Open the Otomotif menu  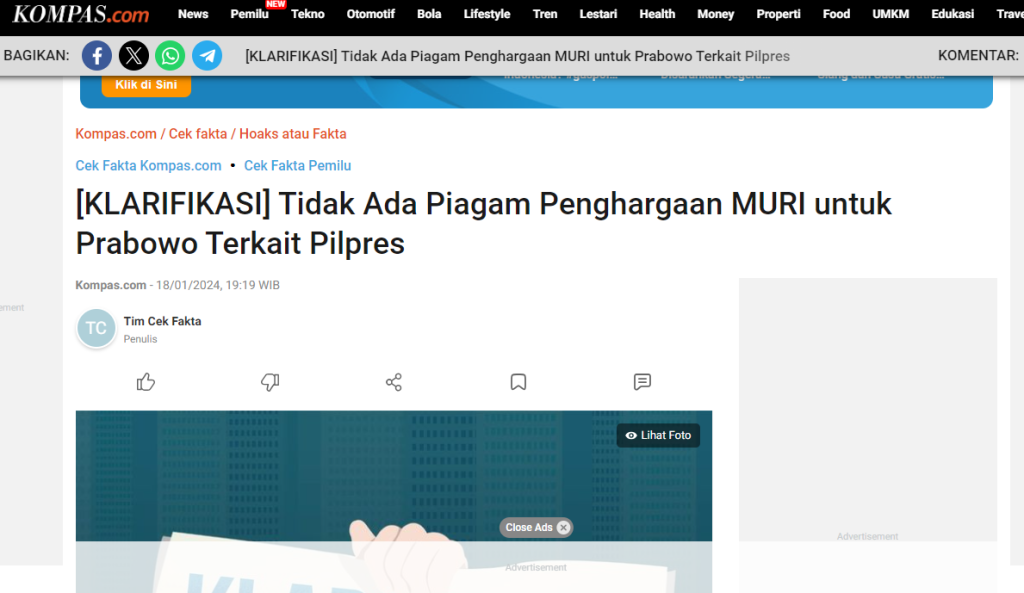tap(370, 14)
